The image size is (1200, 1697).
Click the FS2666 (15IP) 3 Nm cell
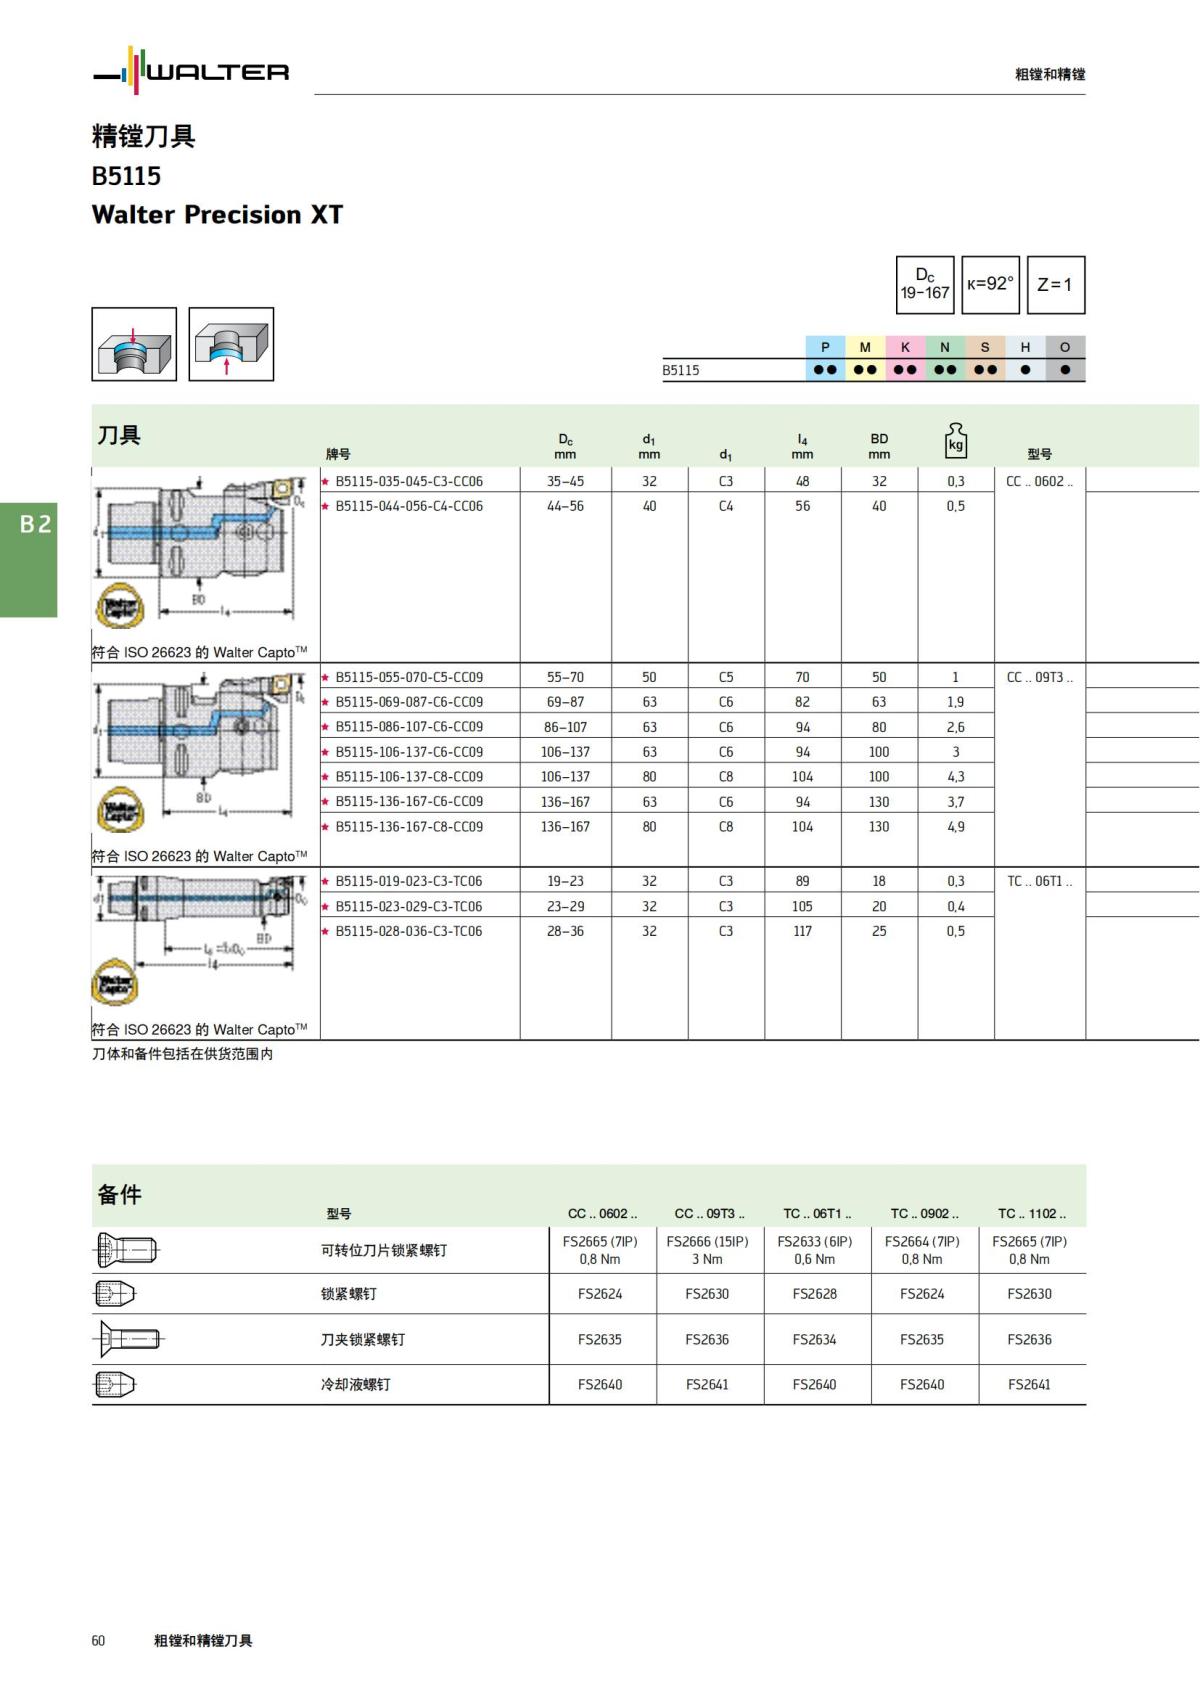[x=707, y=1250]
